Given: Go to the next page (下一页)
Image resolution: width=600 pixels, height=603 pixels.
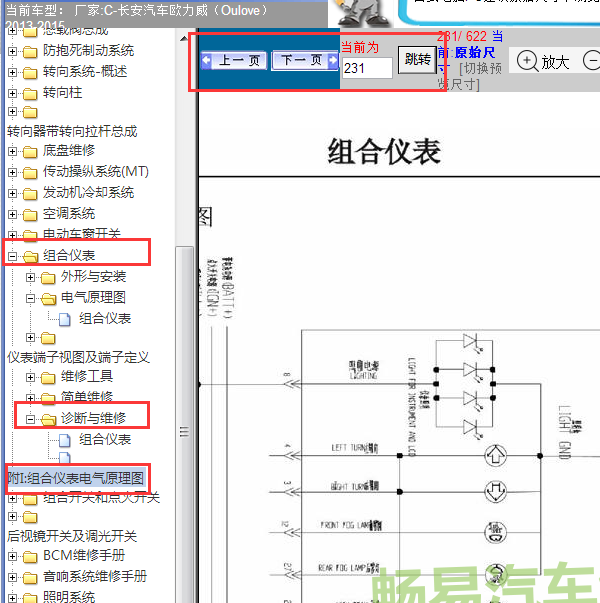Looking at the screenshot, I should point(305,60).
